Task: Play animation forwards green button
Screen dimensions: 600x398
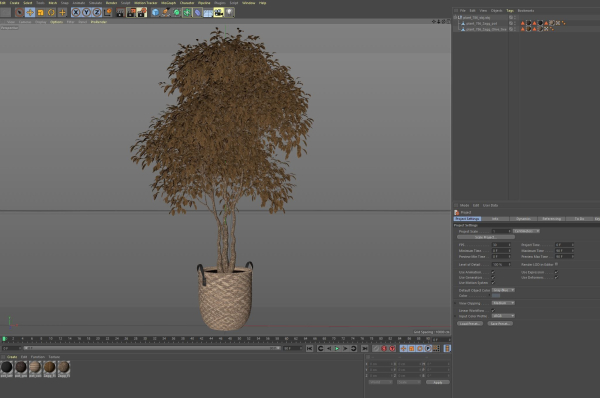Action: (337, 348)
